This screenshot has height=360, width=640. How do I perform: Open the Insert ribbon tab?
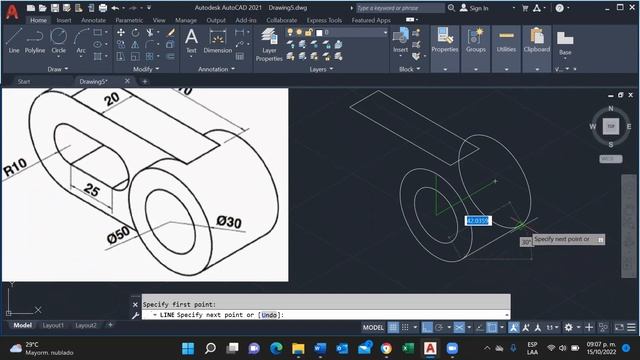point(64,20)
